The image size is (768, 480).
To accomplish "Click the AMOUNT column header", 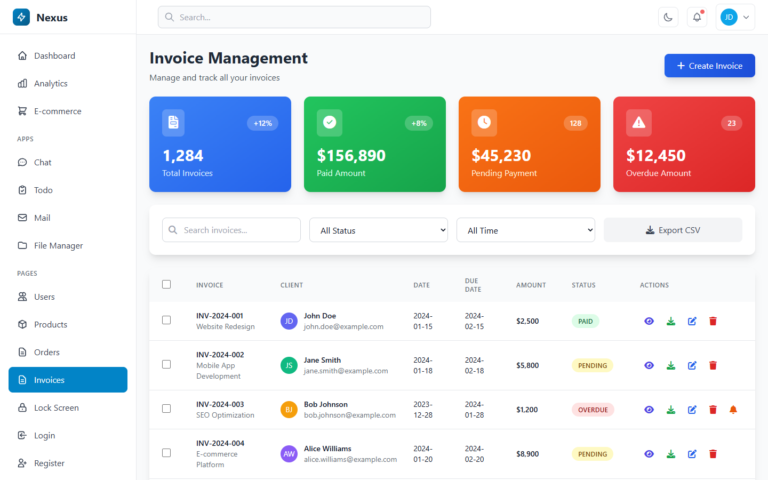I will tap(531, 285).
